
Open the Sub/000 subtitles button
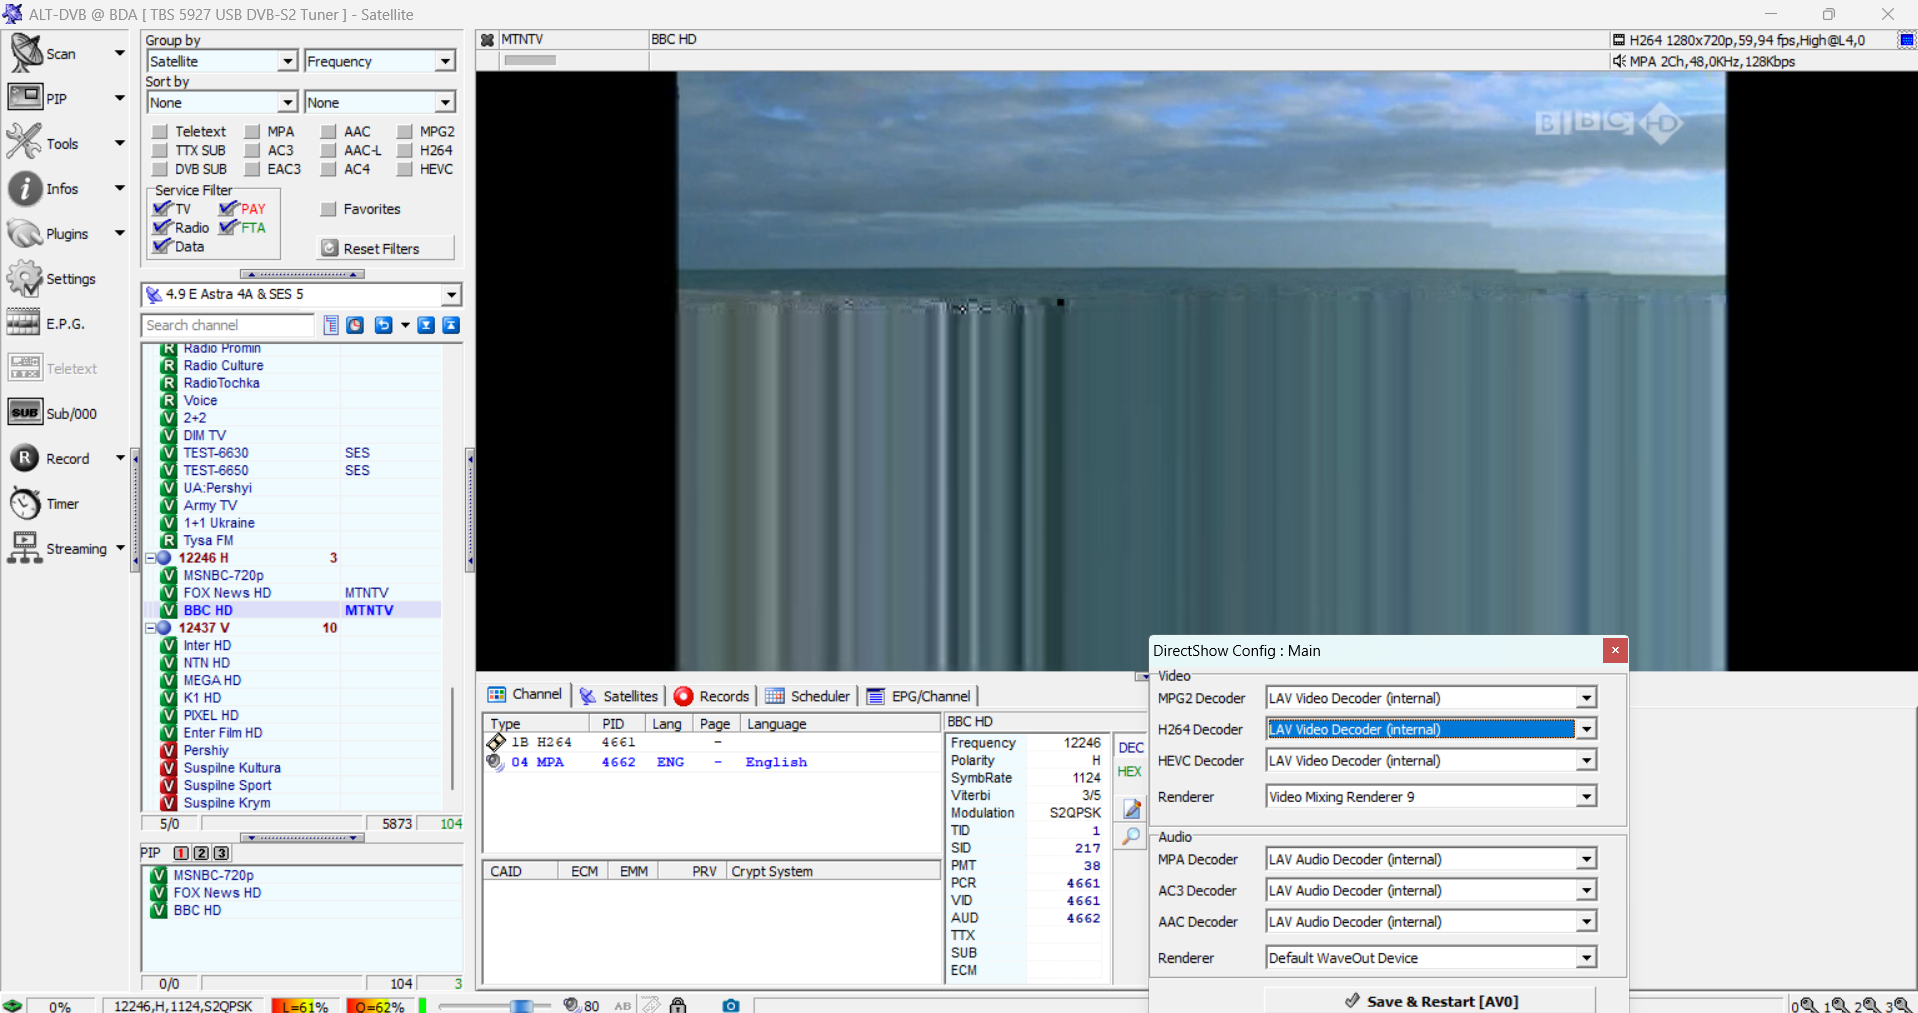tap(52, 413)
